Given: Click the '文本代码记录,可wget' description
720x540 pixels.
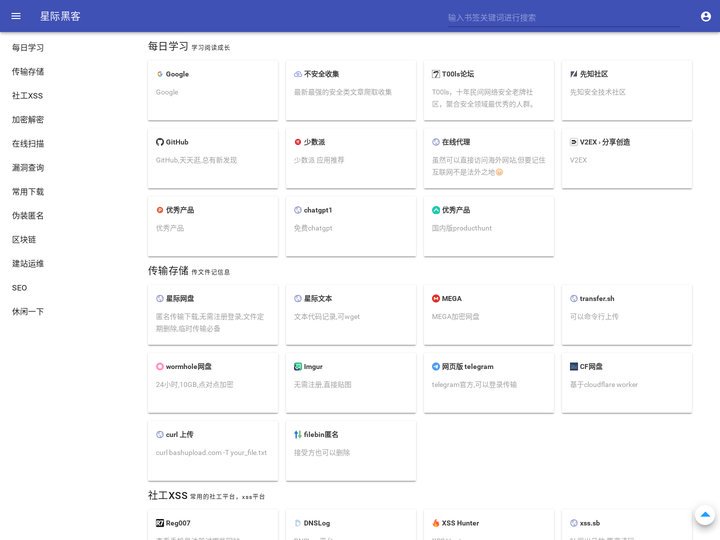Looking at the screenshot, I should (327, 316).
